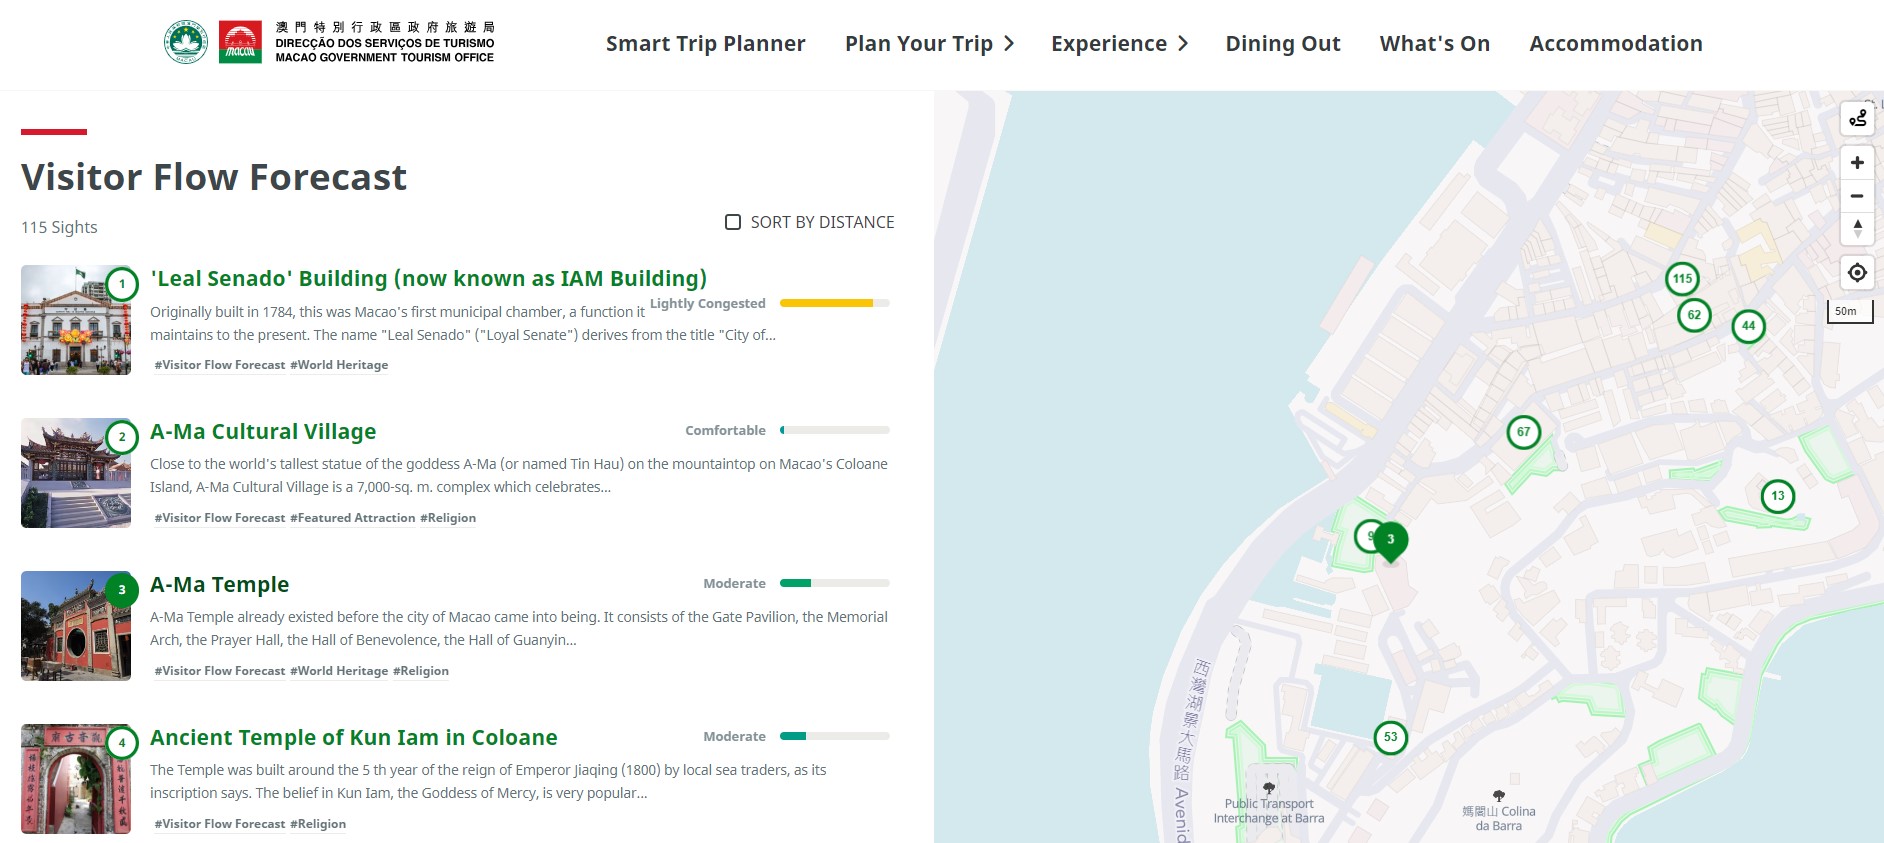Click the A-Ma Temple thumbnail image
The image size is (1884, 843).
pos(76,626)
